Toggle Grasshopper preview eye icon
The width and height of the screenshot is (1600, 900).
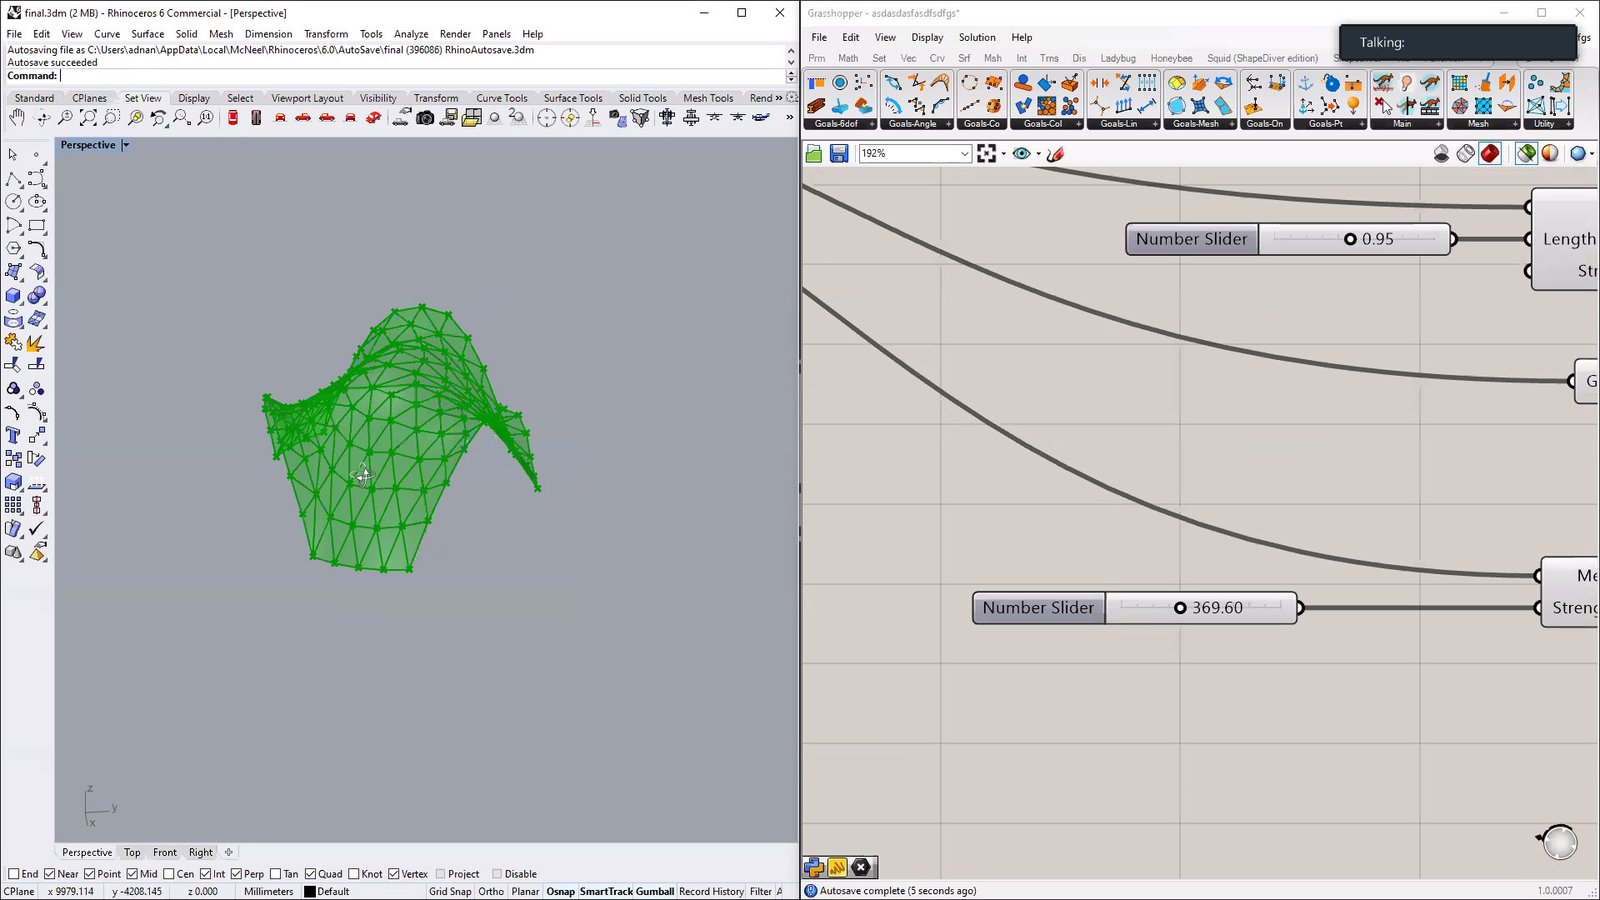pyautogui.click(x=1021, y=153)
